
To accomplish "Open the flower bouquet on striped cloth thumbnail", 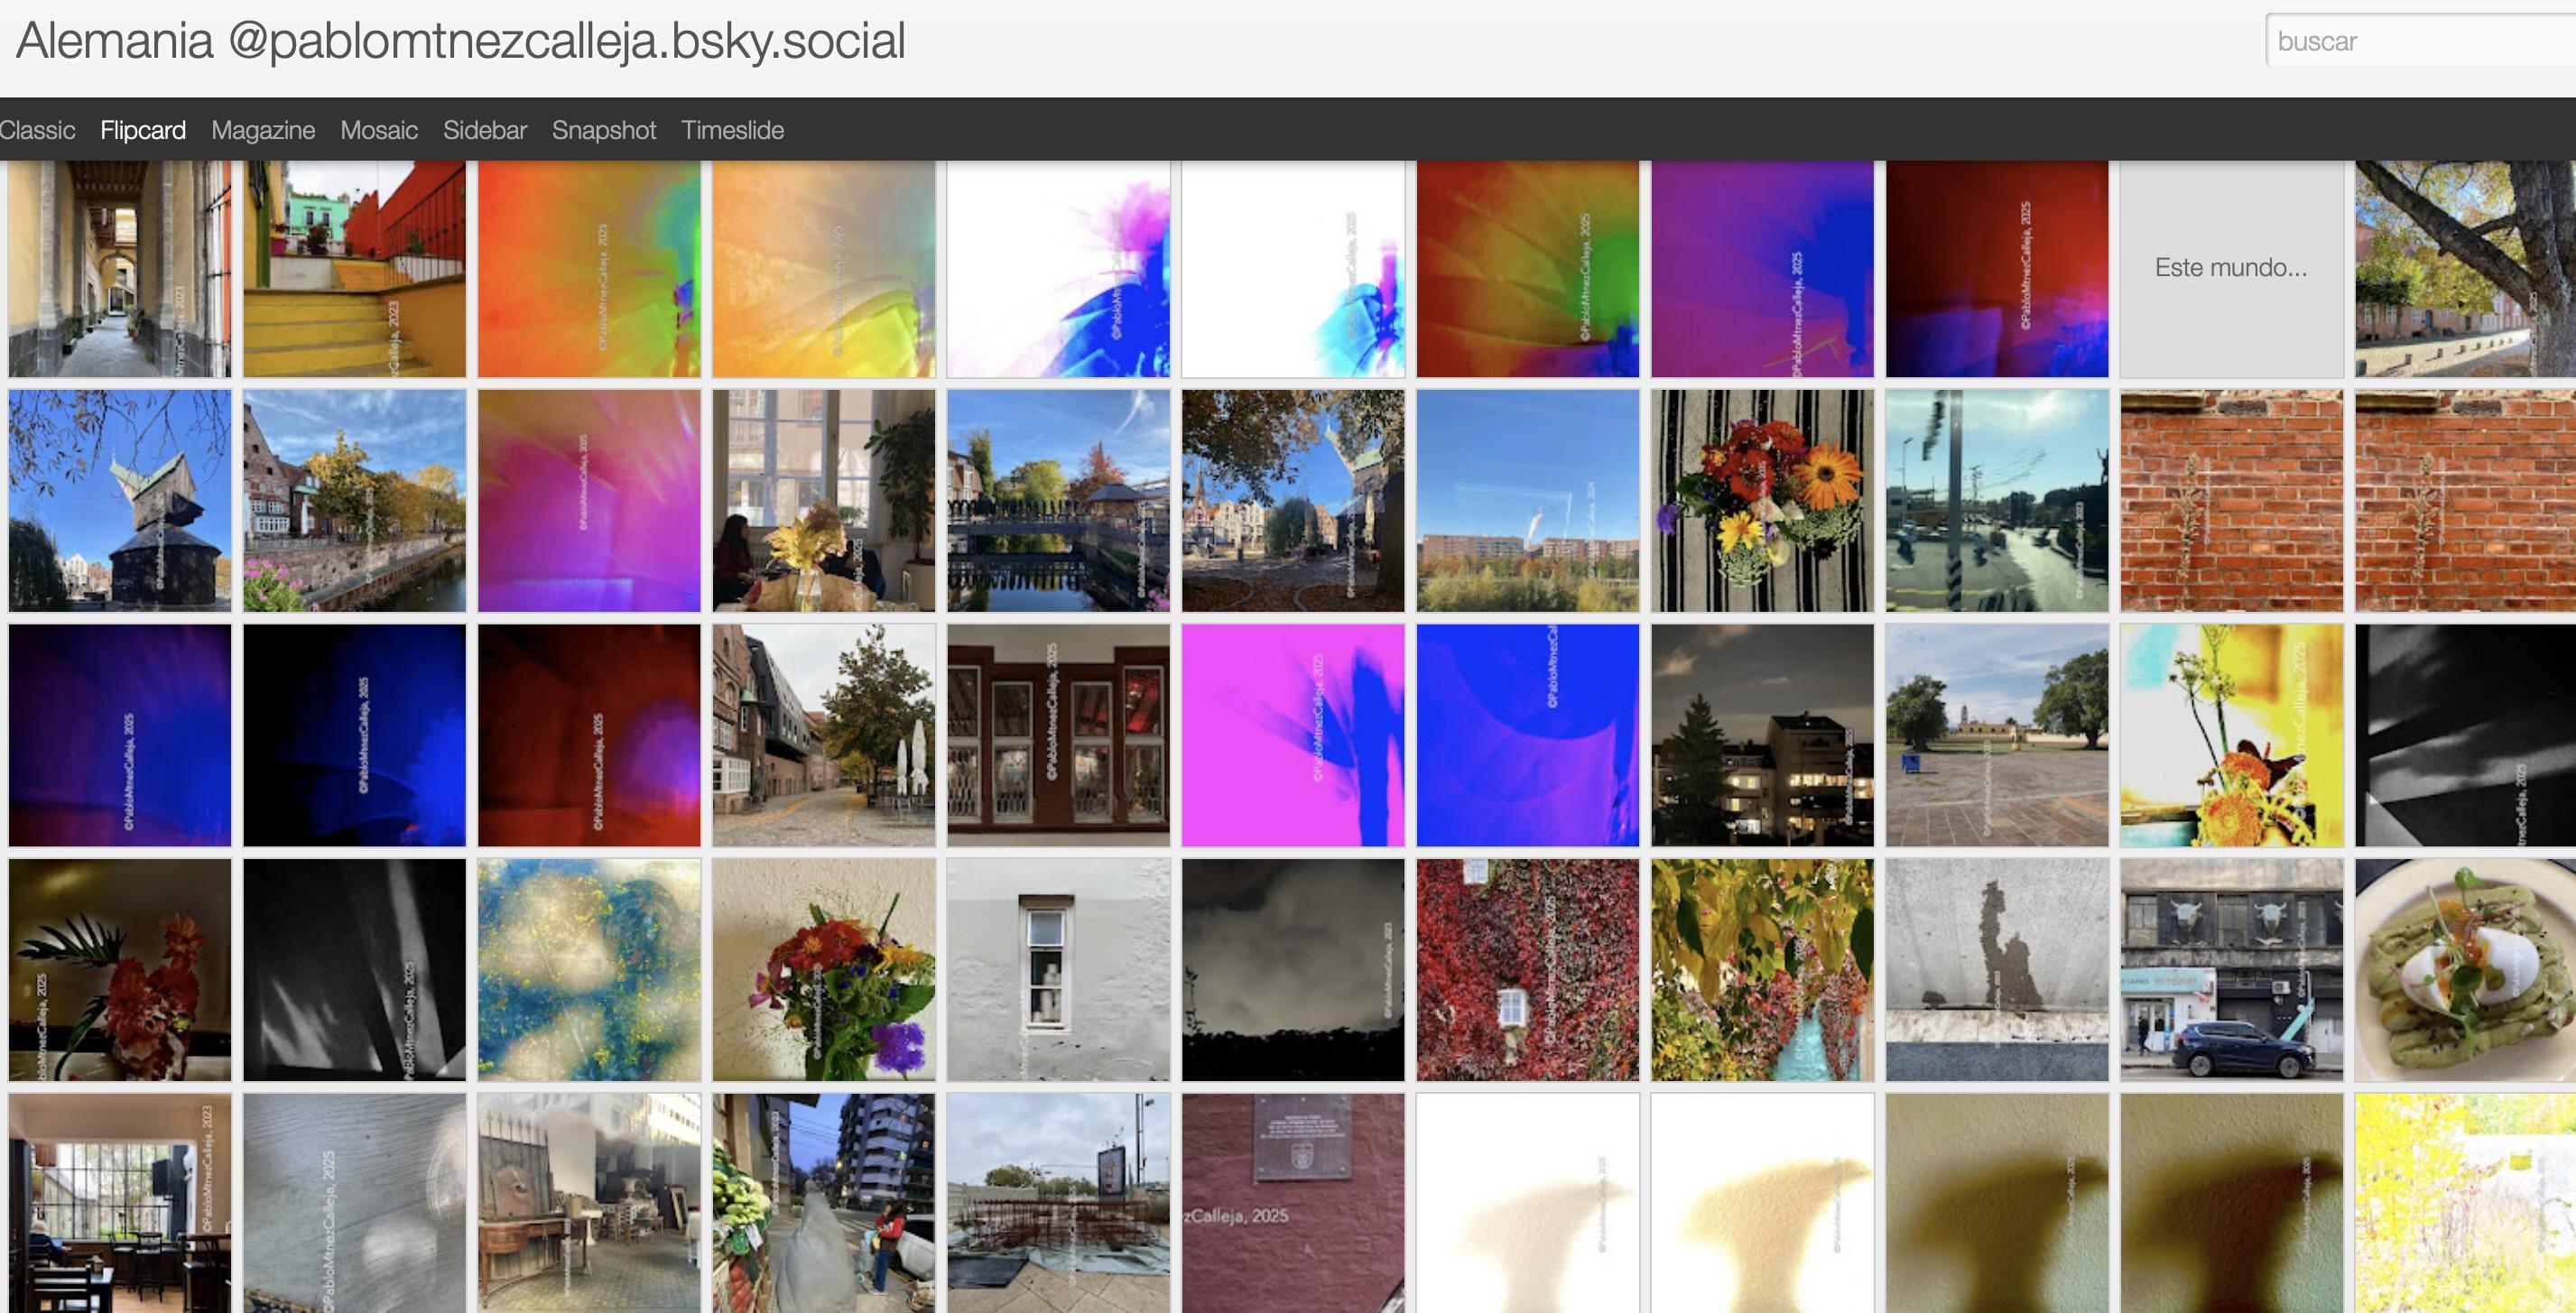I will click(1762, 501).
